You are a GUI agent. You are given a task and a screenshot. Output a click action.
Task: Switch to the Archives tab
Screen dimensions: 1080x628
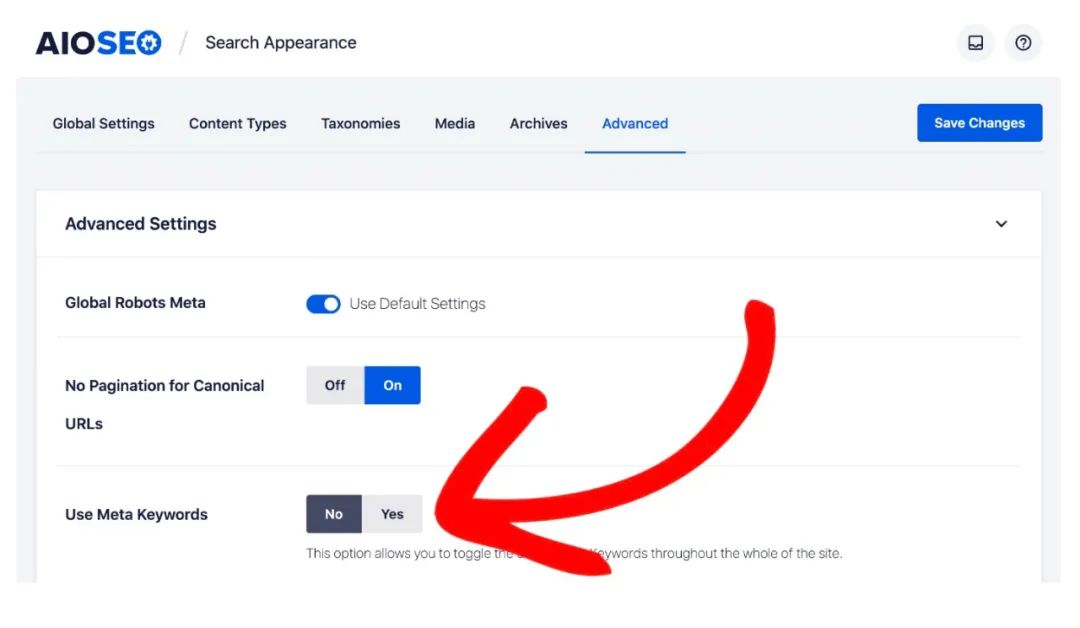[538, 123]
